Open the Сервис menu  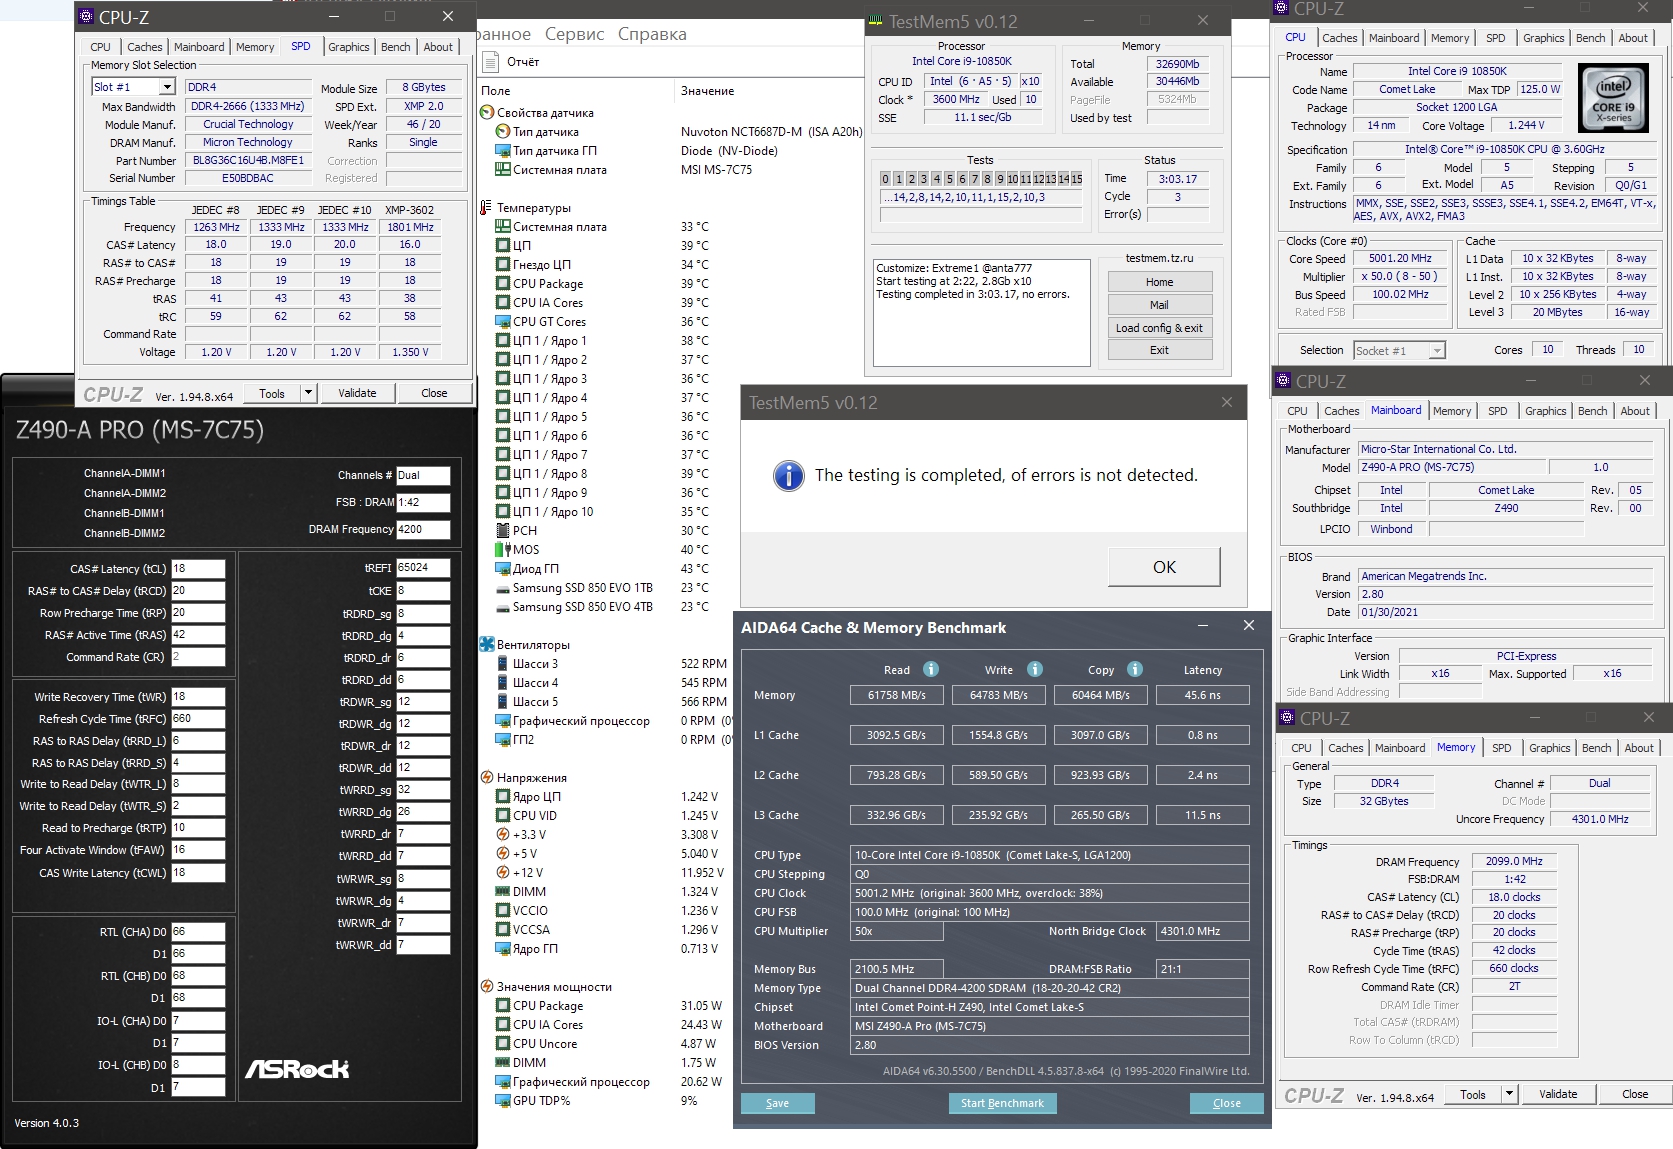pos(574,34)
